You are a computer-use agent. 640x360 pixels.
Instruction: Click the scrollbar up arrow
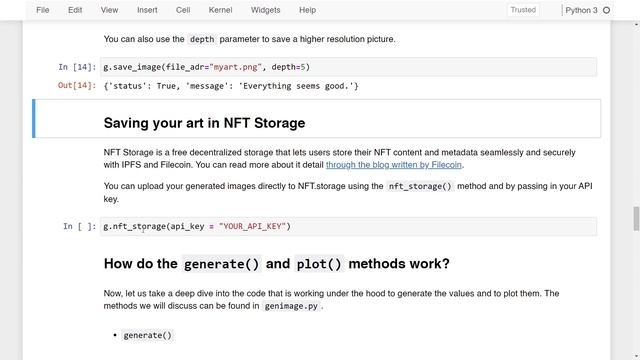[x=636, y=24]
